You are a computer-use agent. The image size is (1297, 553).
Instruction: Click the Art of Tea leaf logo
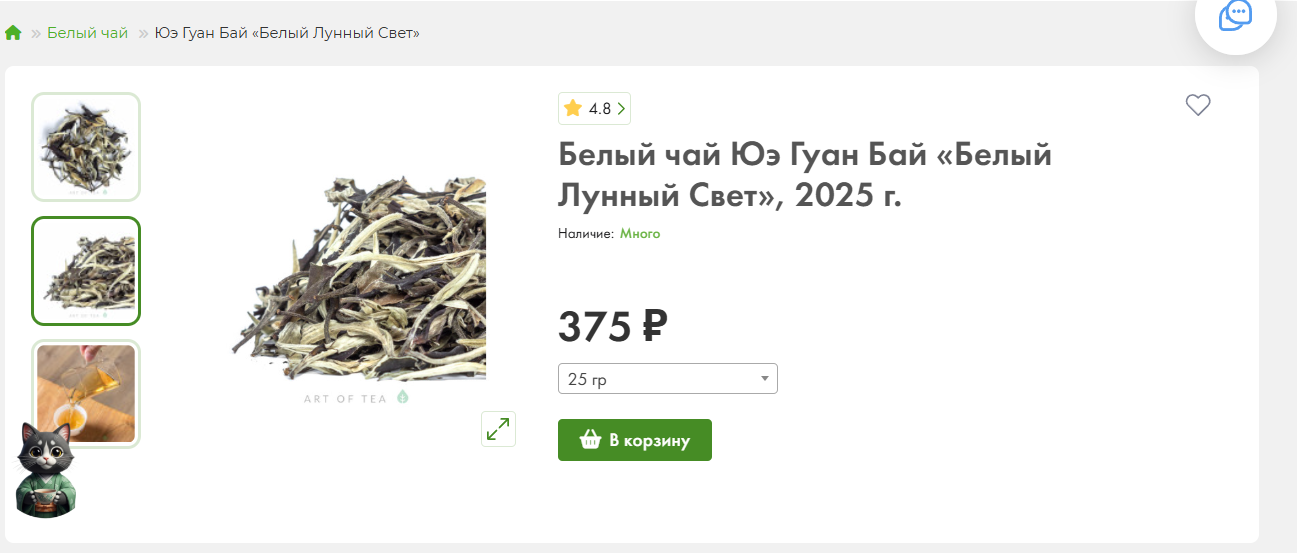pyautogui.click(x=403, y=397)
